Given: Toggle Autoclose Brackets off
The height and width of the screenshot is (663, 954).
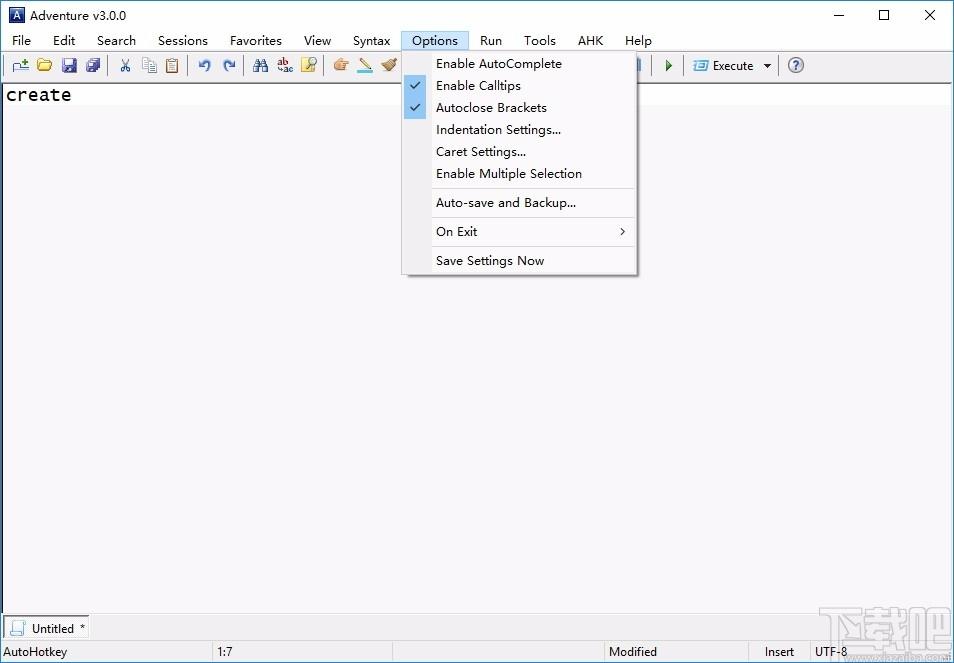Looking at the screenshot, I should tap(519, 108).
